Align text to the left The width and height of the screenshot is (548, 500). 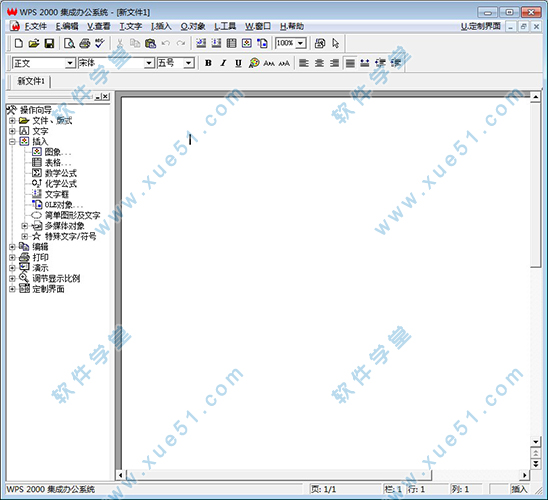pyautogui.click(x=304, y=63)
